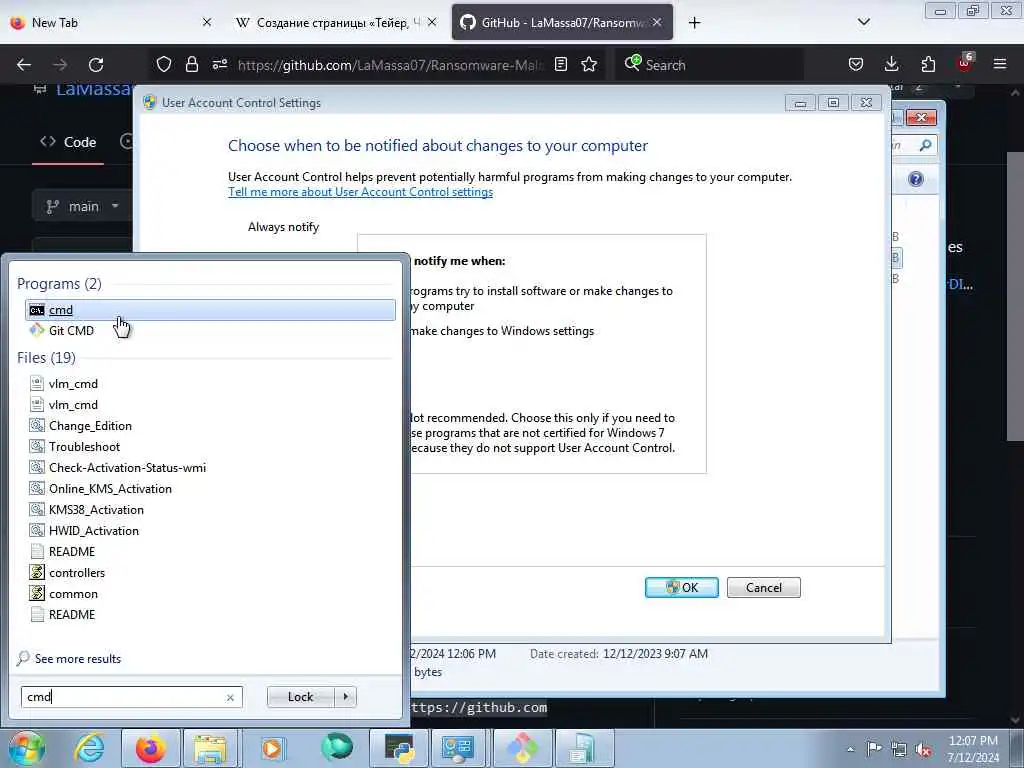Bookmark this page with star icon
This screenshot has width=1024, height=768.
coord(589,64)
